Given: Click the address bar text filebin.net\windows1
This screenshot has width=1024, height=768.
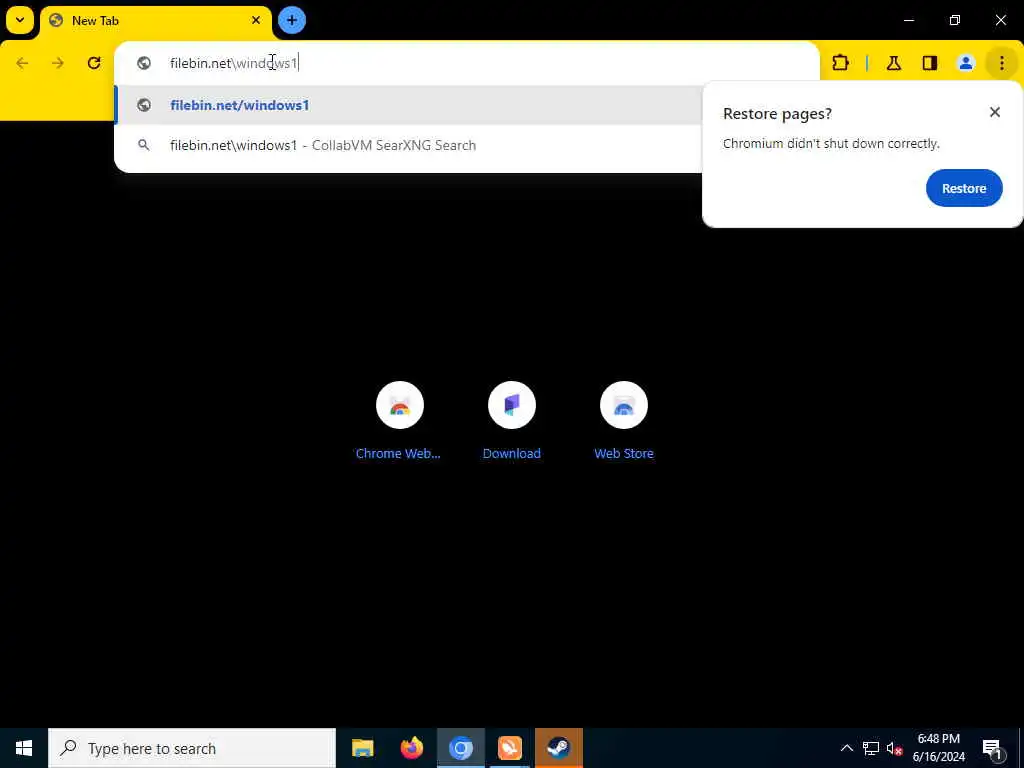Looking at the screenshot, I should [233, 63].
